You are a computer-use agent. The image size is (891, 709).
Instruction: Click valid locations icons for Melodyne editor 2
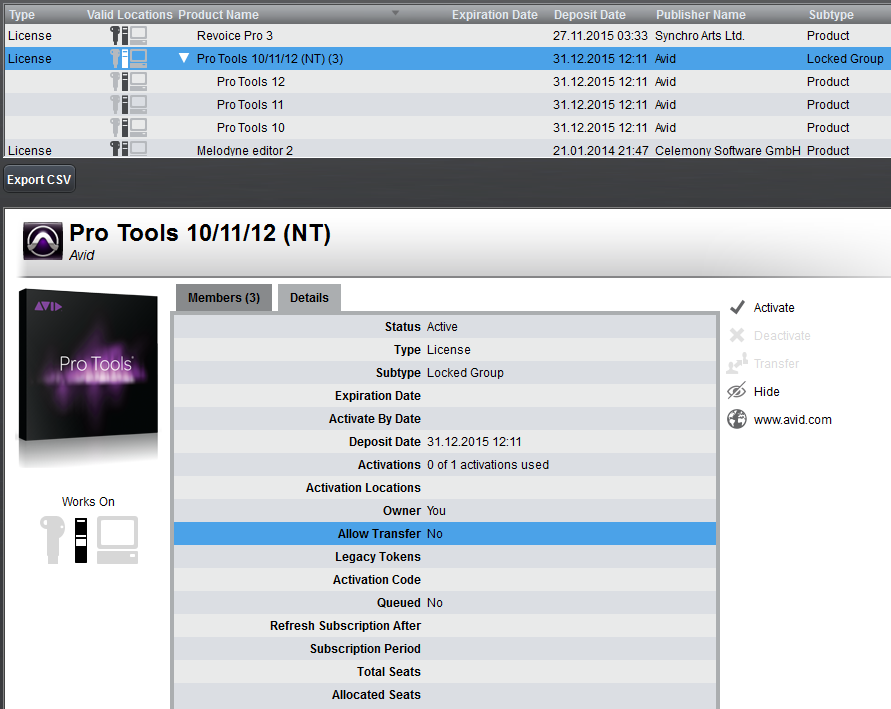pyautogui.click(x=128, y=149)
